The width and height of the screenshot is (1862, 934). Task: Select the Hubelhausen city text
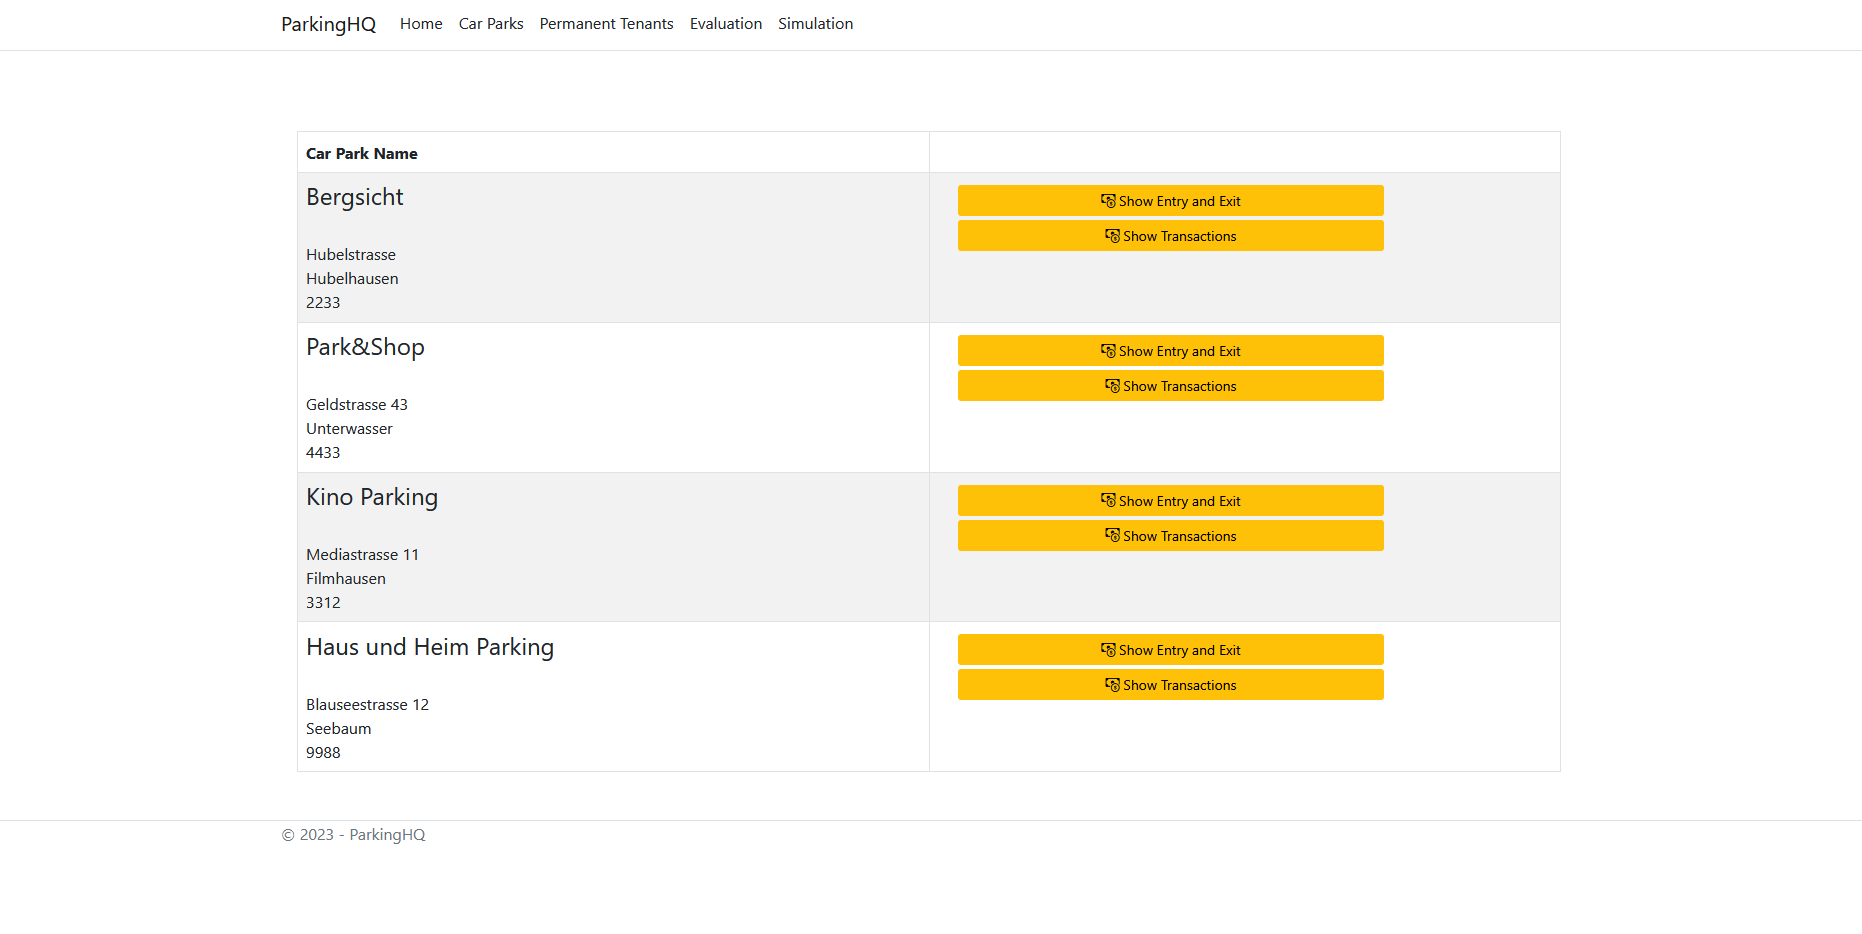[352, 279]
